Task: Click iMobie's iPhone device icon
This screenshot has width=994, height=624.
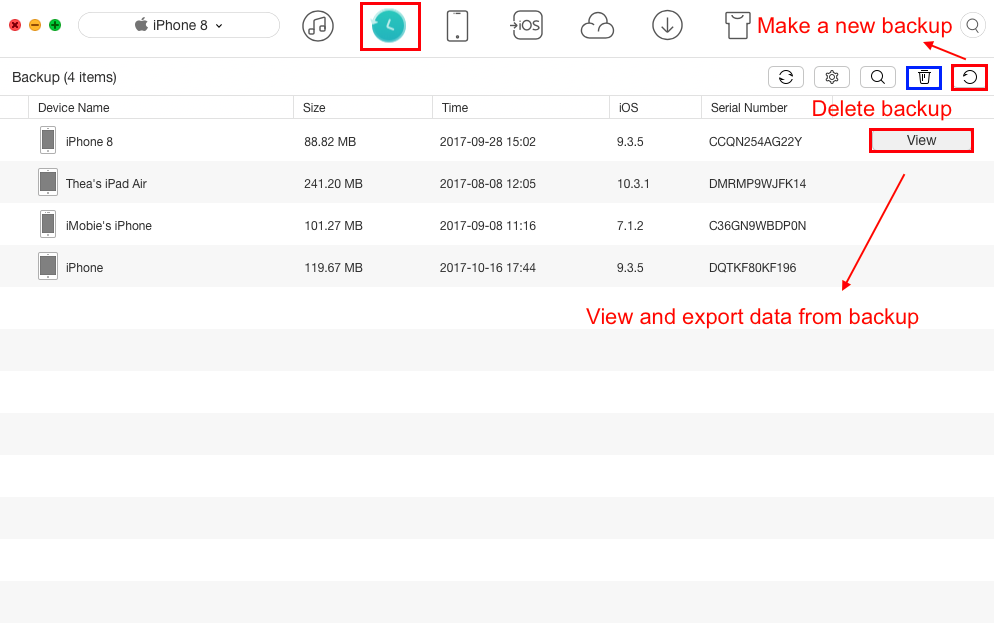Action: 48,224
